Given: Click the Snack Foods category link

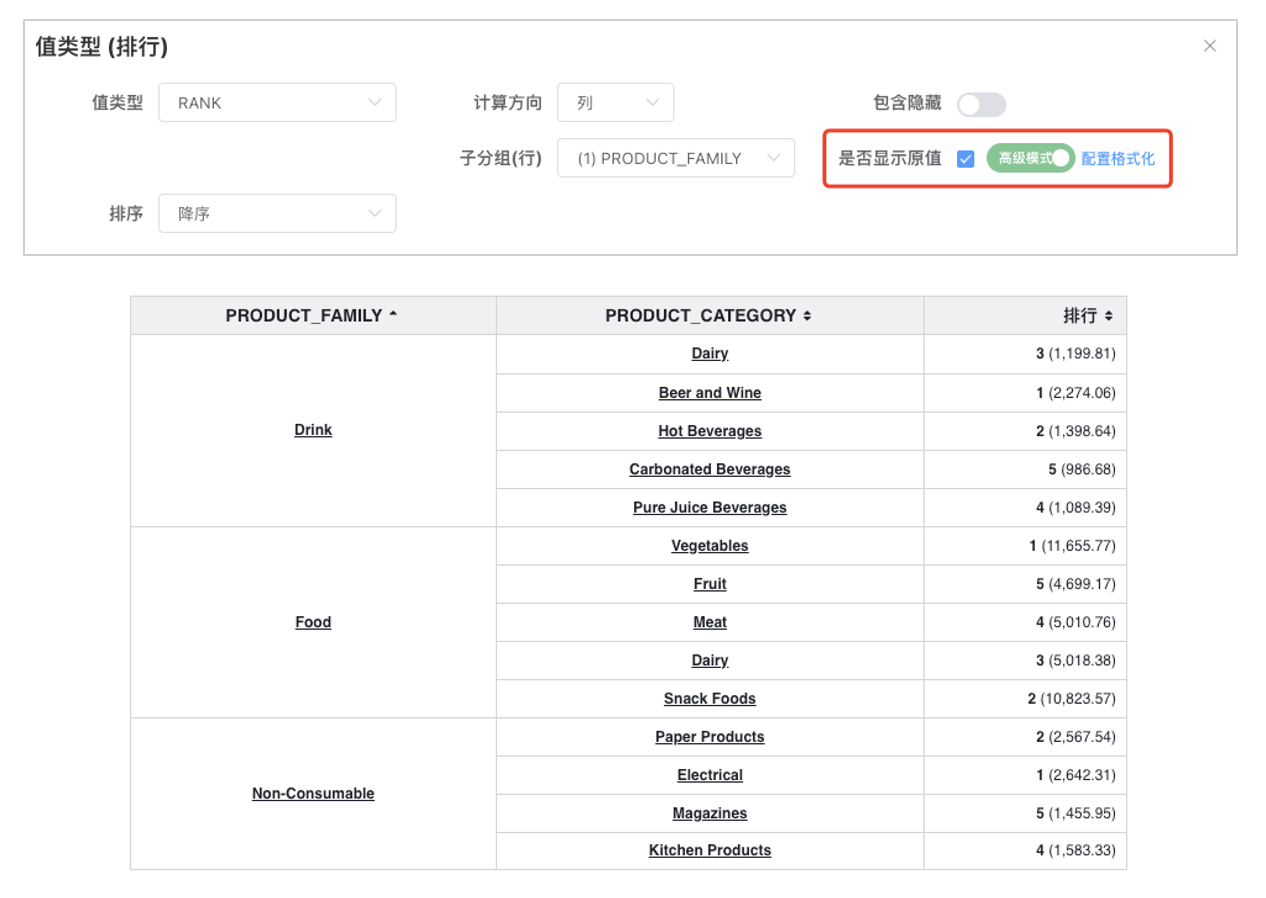Looking at the screenshot, I should pos(710,699).
